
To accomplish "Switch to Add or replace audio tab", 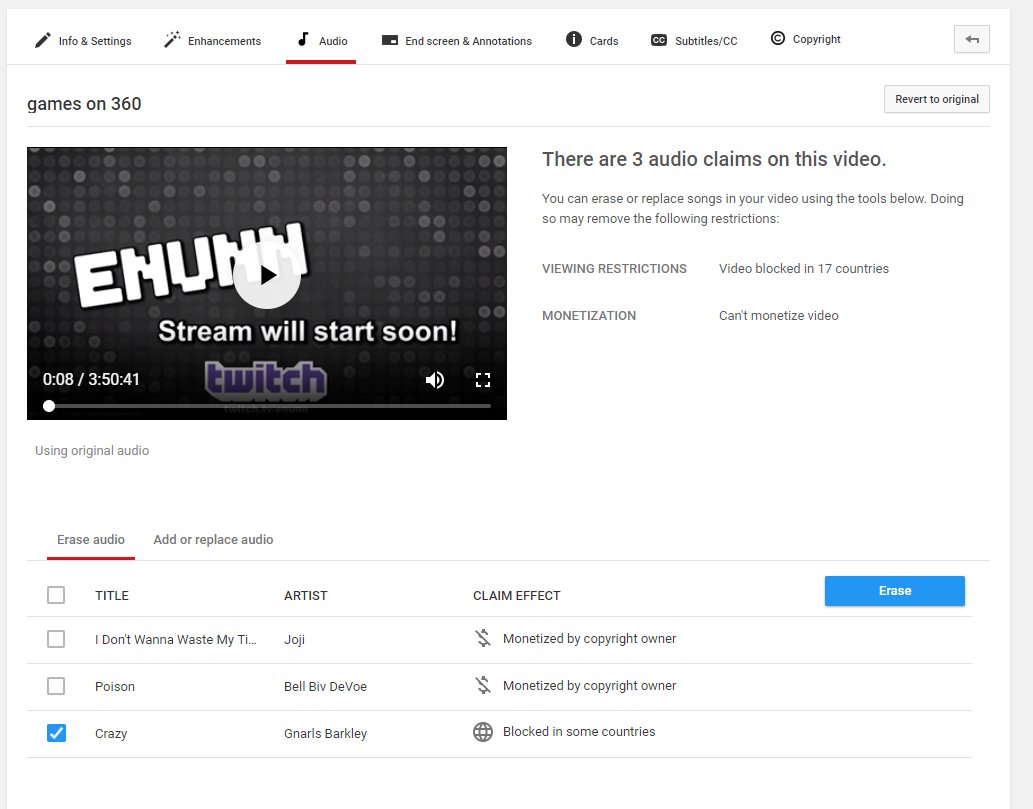I will pos(213,540).
